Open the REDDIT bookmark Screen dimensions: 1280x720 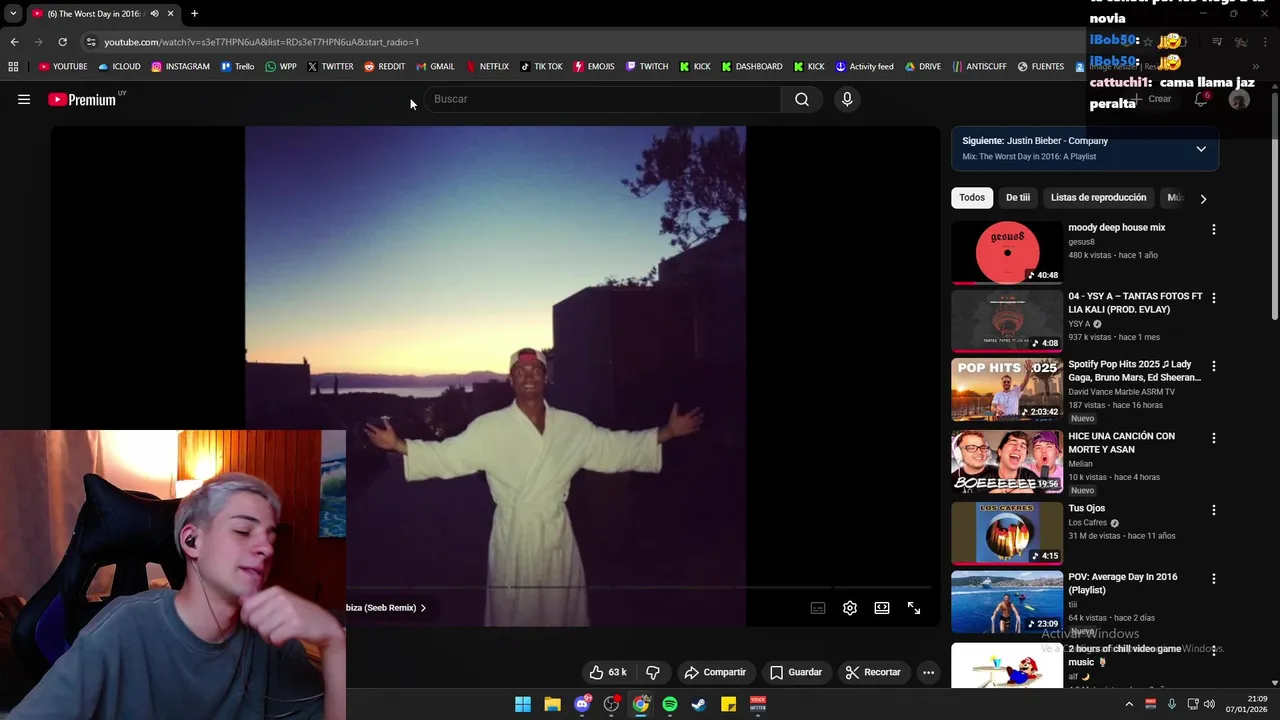(x=385, y=67)
